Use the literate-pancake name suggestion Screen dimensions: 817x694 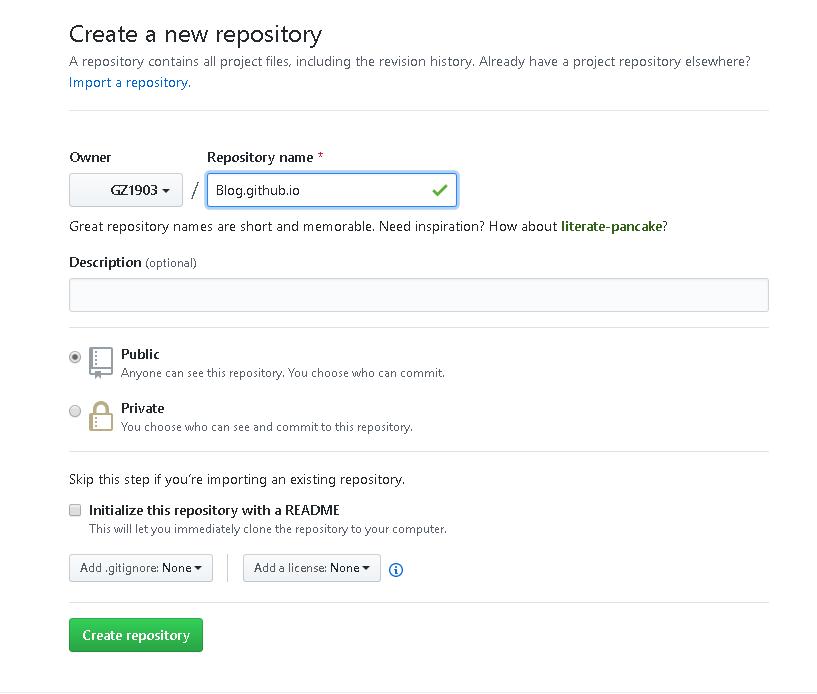pyautogui.click(x=611, y=226)
